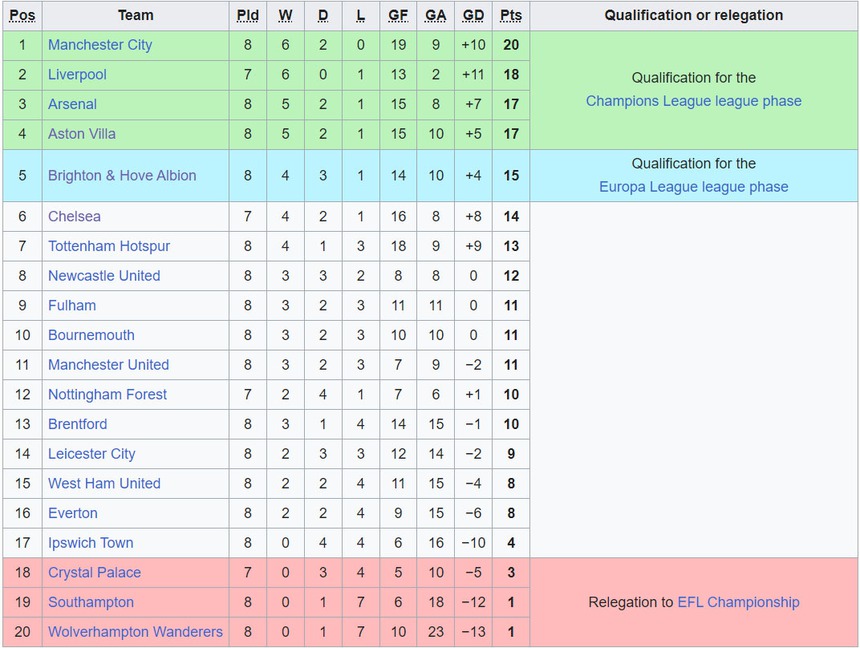Click the GF column header
860x648 pixels.
coord(398,15)
